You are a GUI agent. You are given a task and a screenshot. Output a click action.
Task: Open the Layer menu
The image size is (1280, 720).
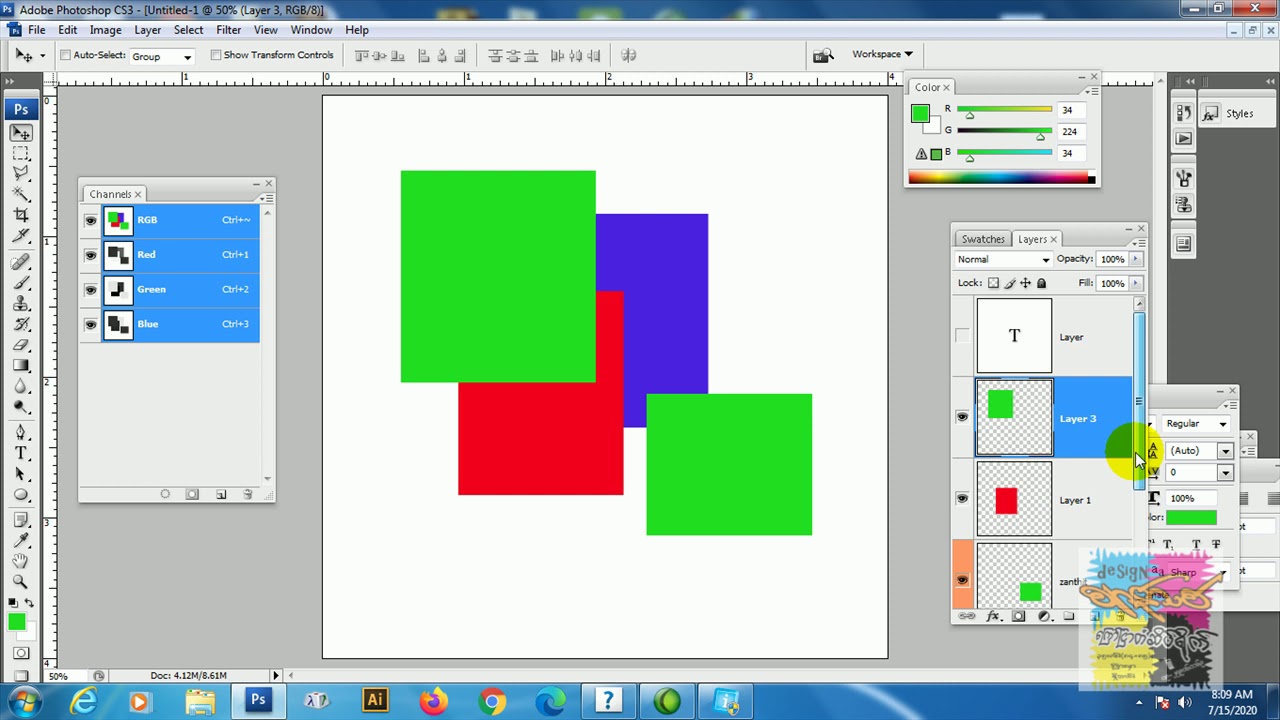pyautogui.click(x=147, y=30)
